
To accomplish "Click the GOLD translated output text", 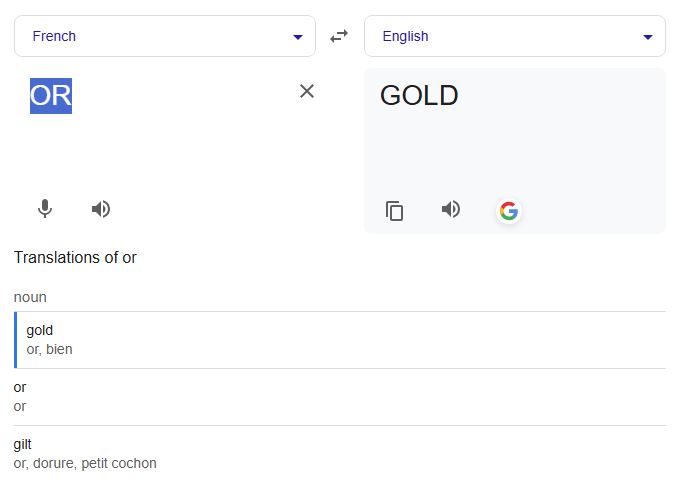I will (419, 96).
